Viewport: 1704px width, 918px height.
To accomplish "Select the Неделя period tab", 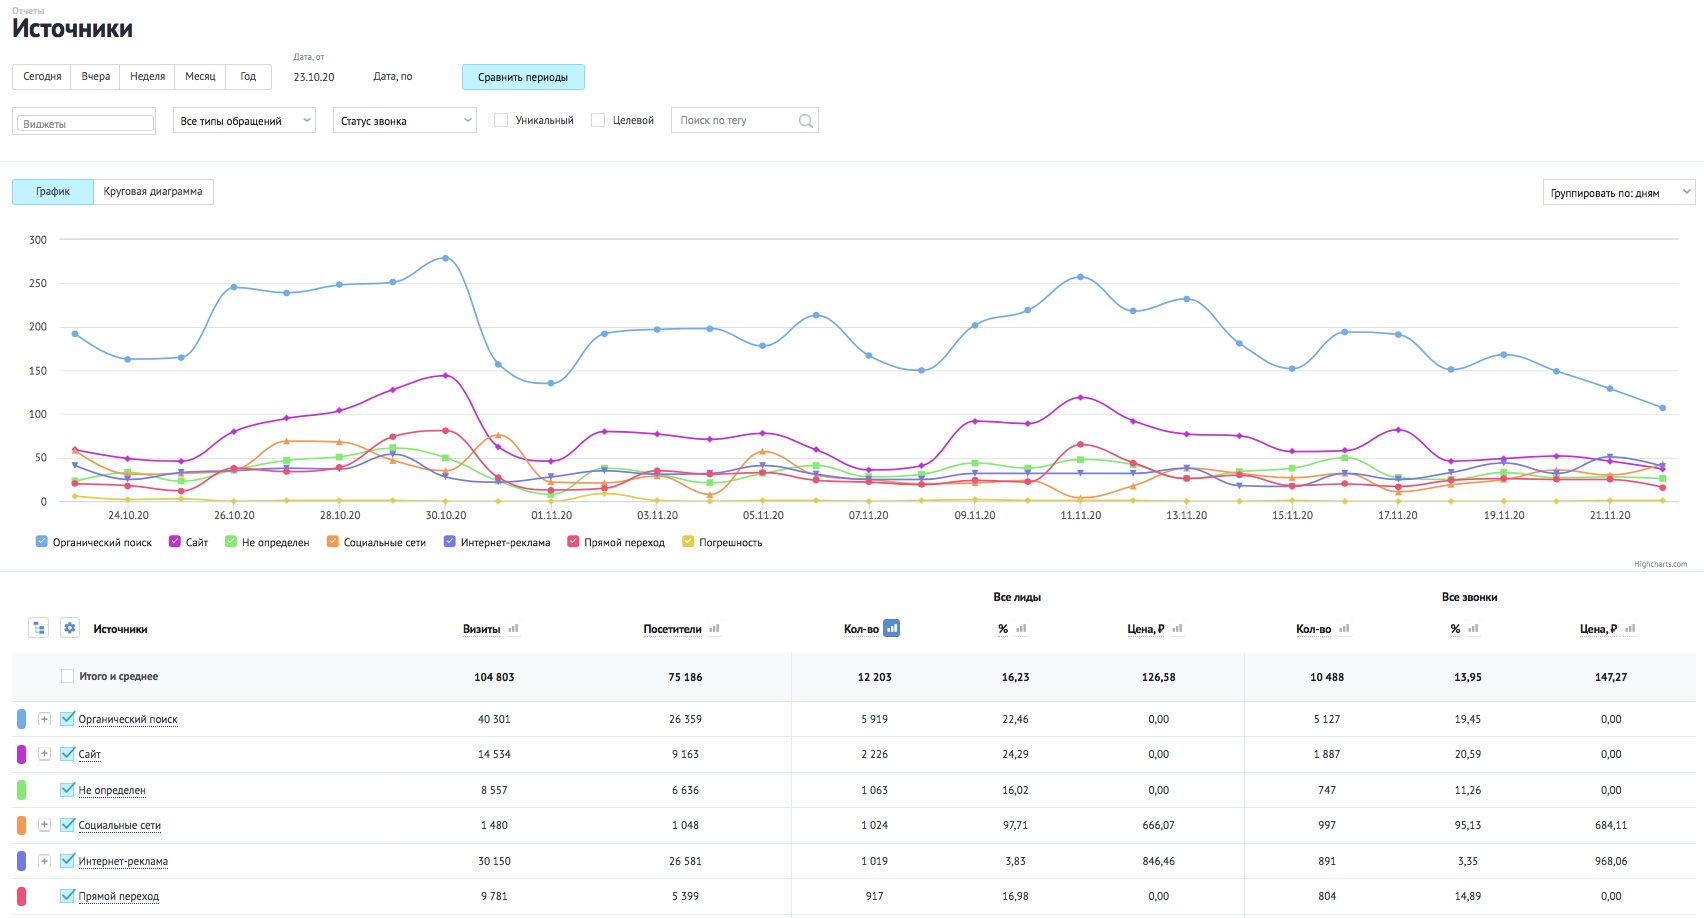I will [147, 76].
